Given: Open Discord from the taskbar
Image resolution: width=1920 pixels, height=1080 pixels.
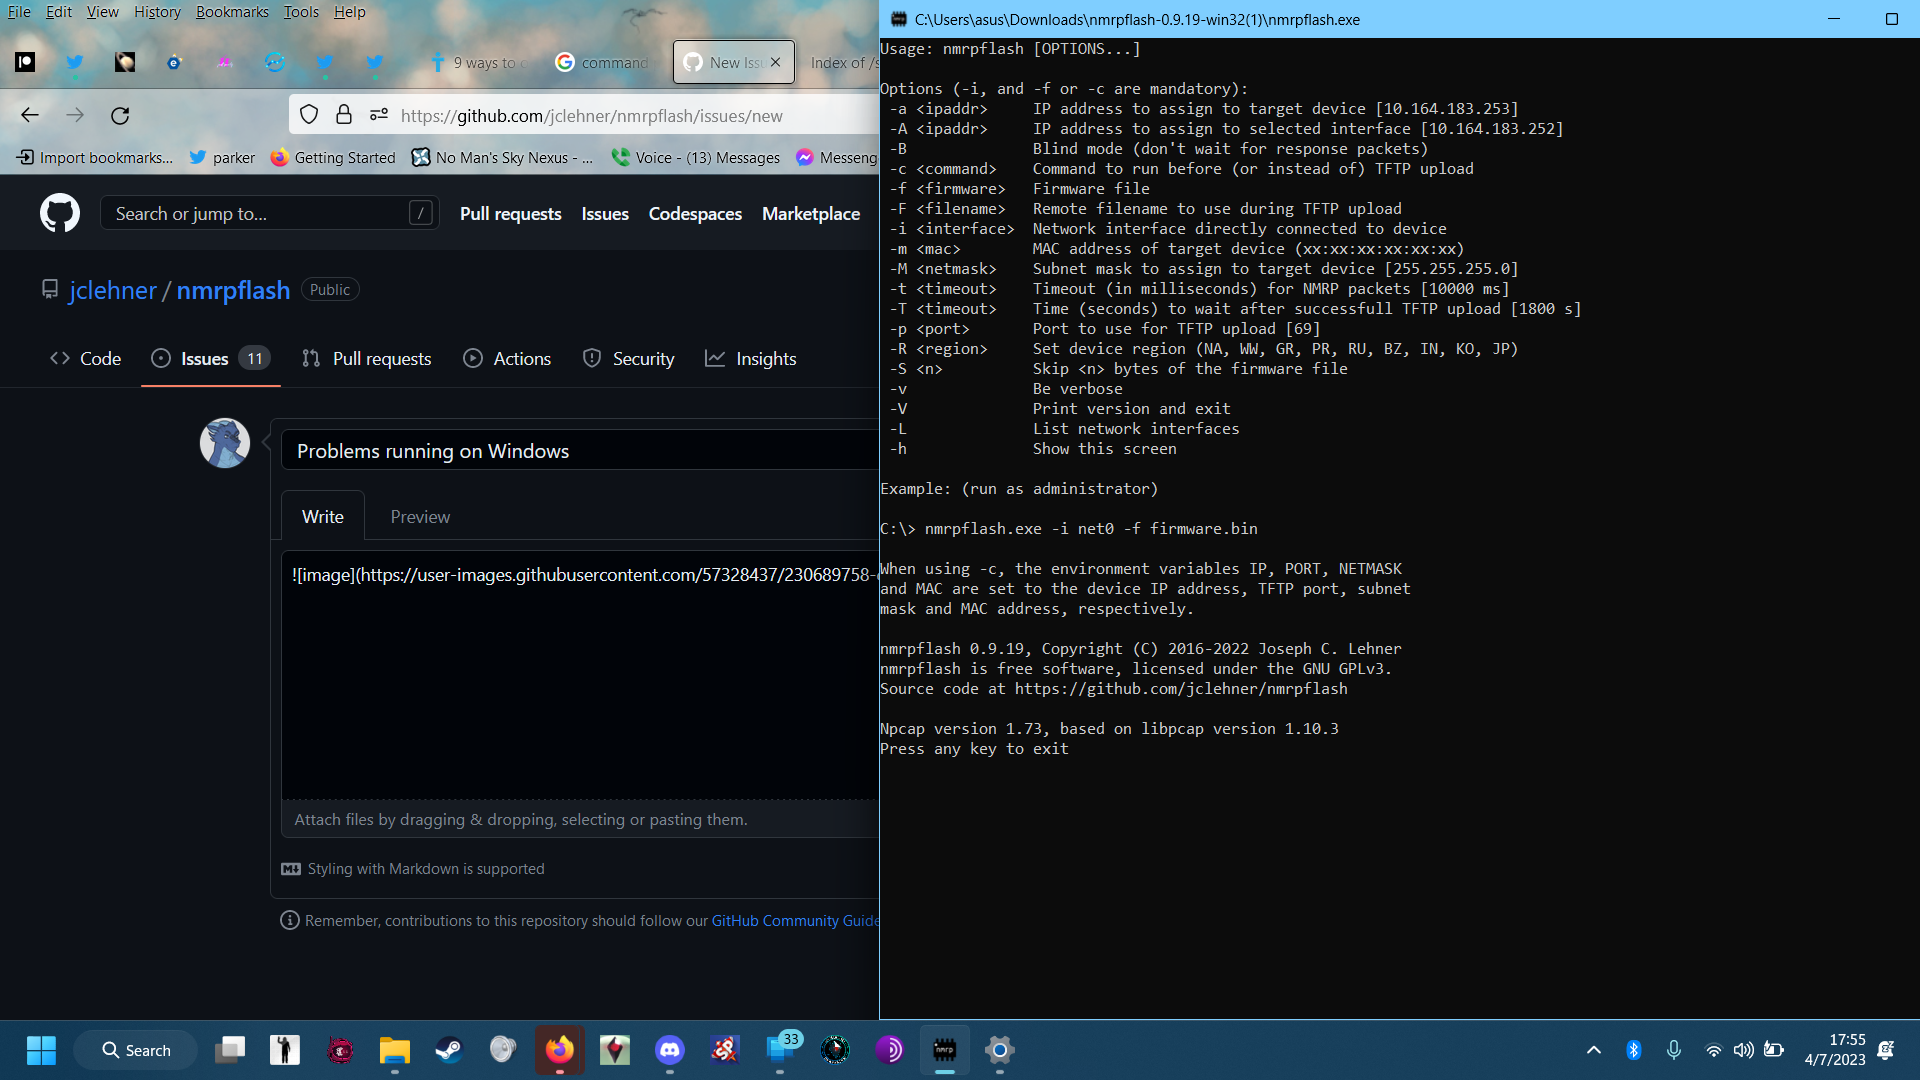Looking at the screenshot, I should tap(669, 1050).
